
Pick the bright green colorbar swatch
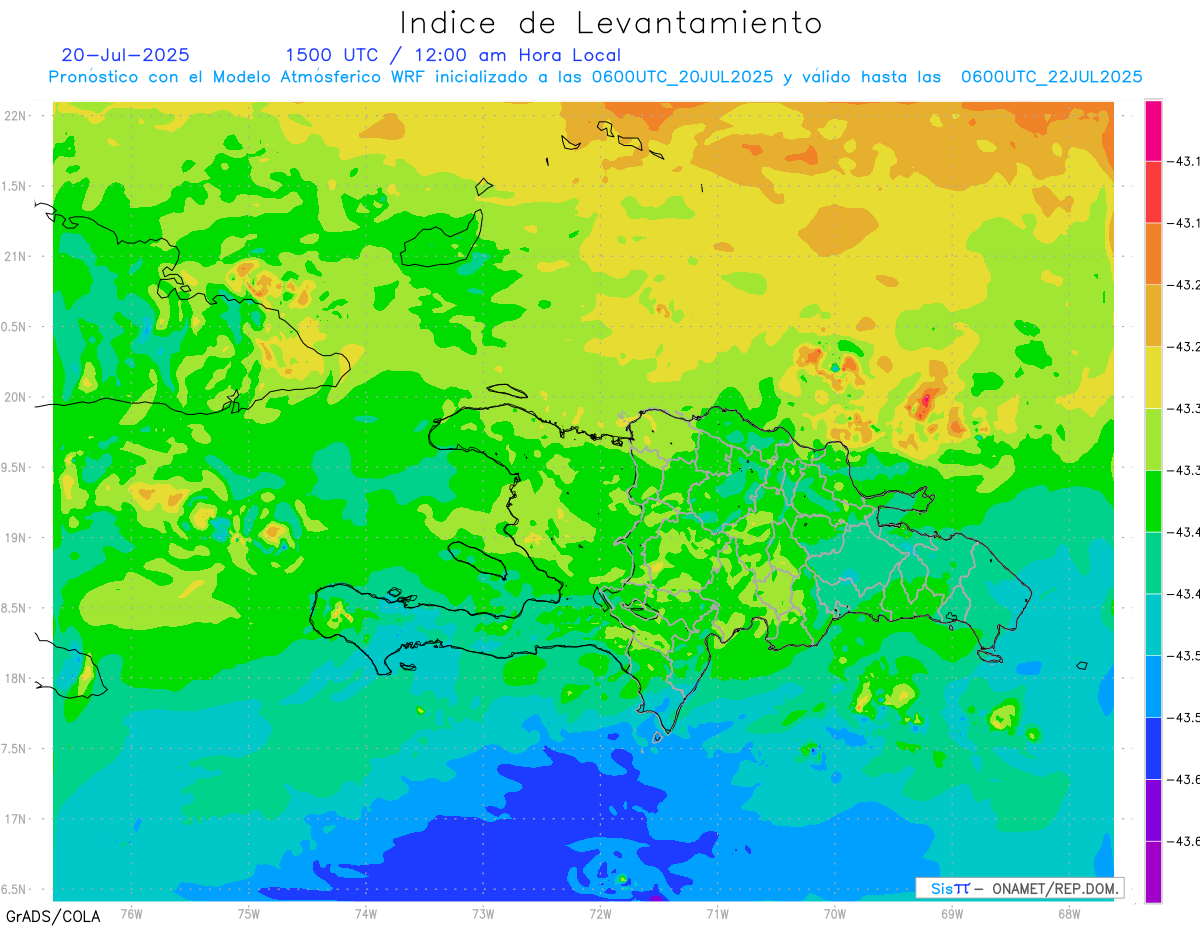(1153, 501)
